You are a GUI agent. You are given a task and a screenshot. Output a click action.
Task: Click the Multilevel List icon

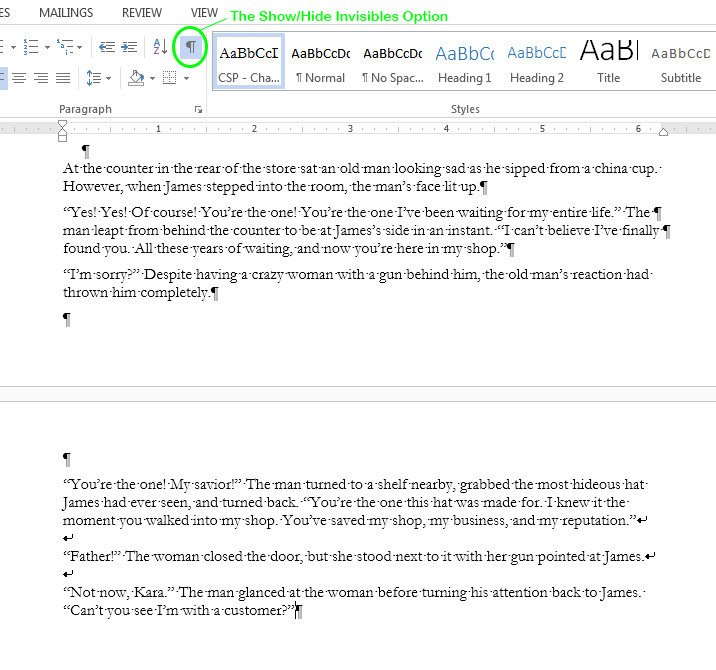point(65,47)
